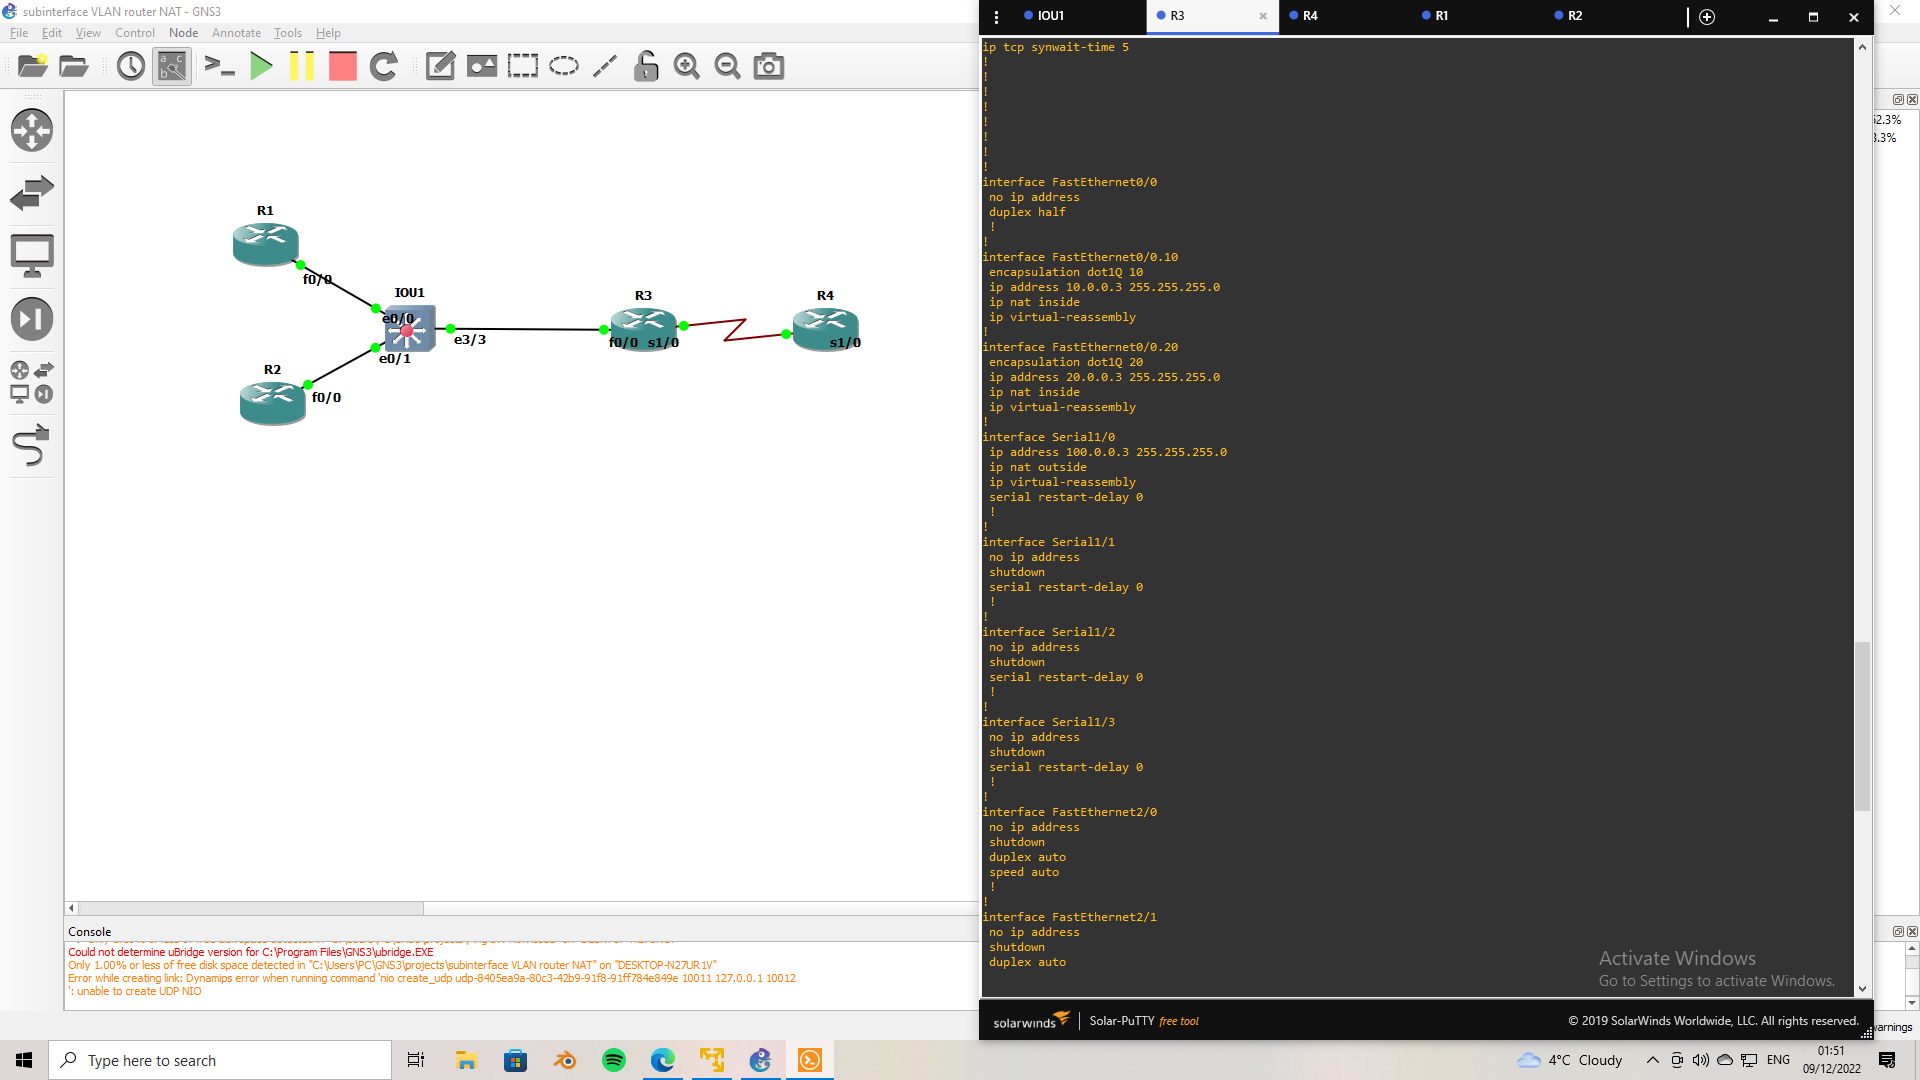Zoom in on the topology canvas
Image resolution: width=1920 pixels, height=1080 pixels.
[x=687, y=66]
